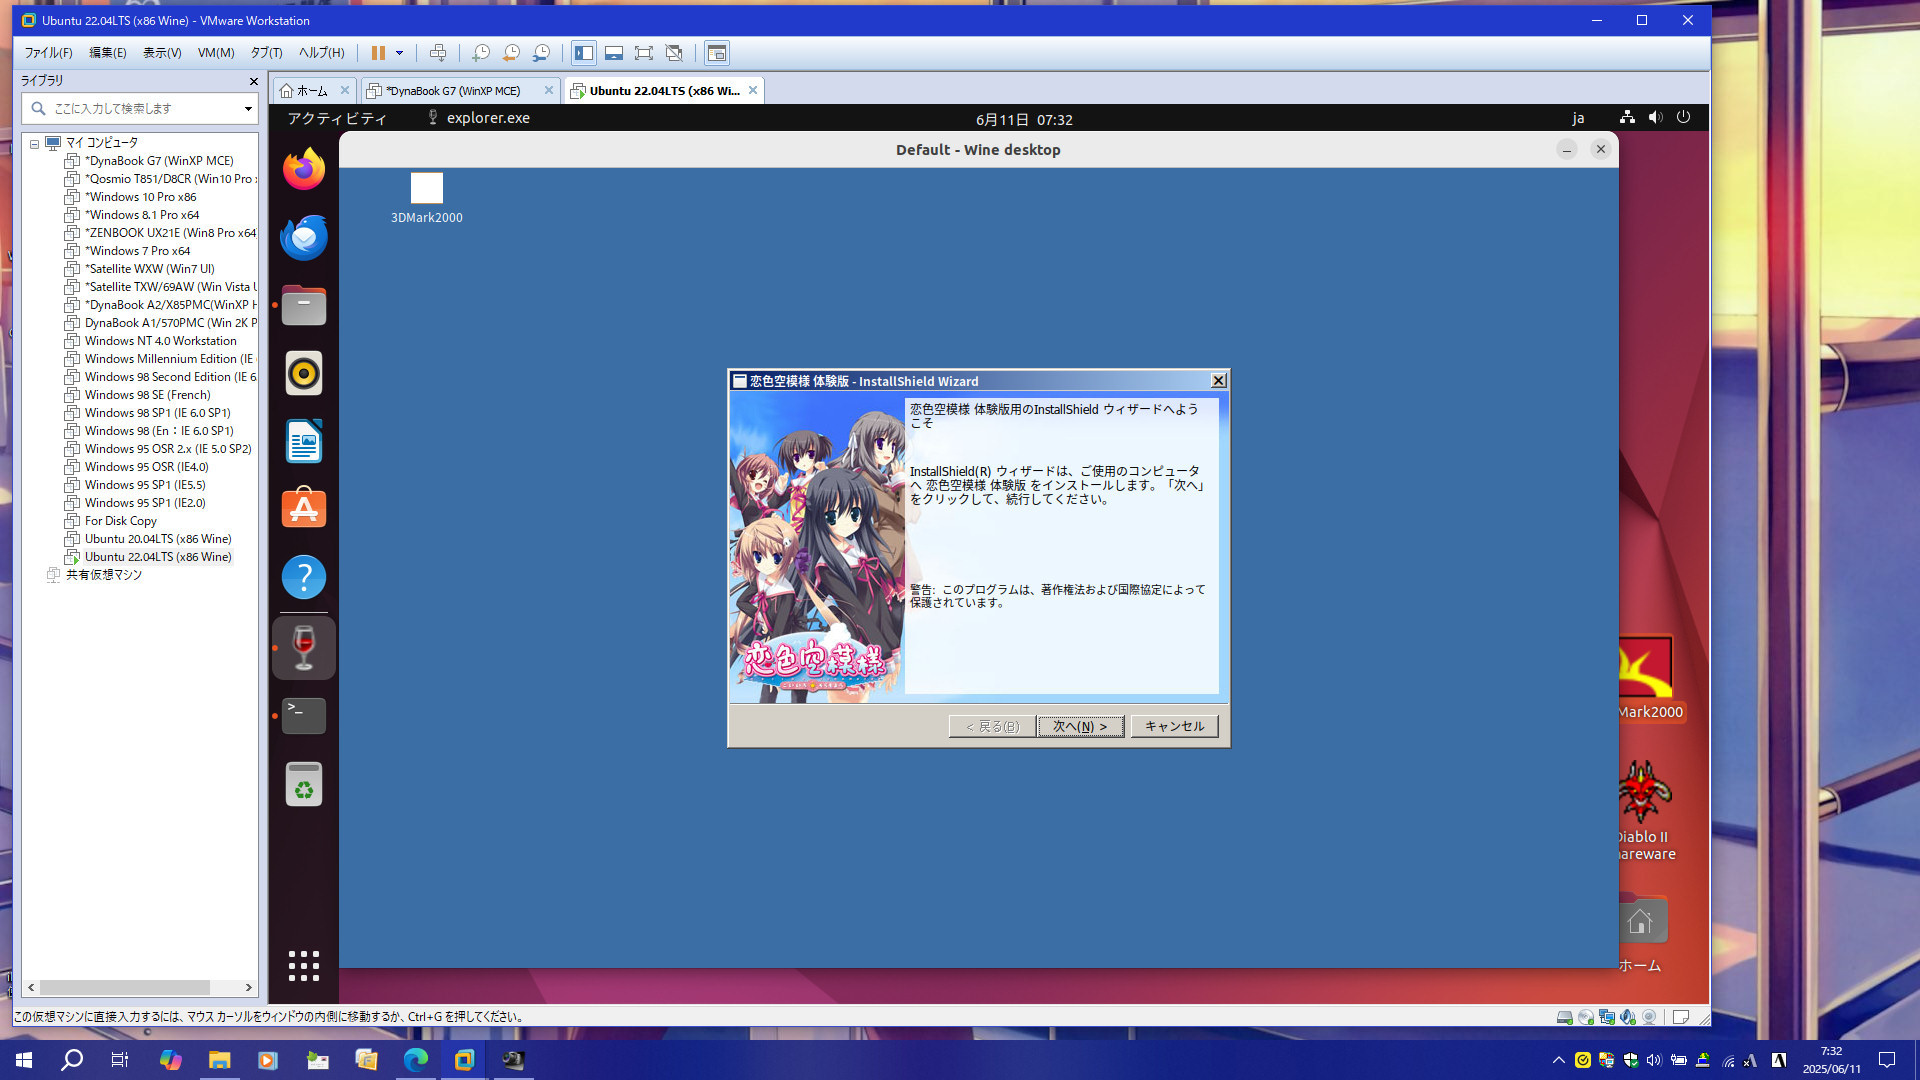Revert to snapshot using the clock-arrow icon

[511, 53]
